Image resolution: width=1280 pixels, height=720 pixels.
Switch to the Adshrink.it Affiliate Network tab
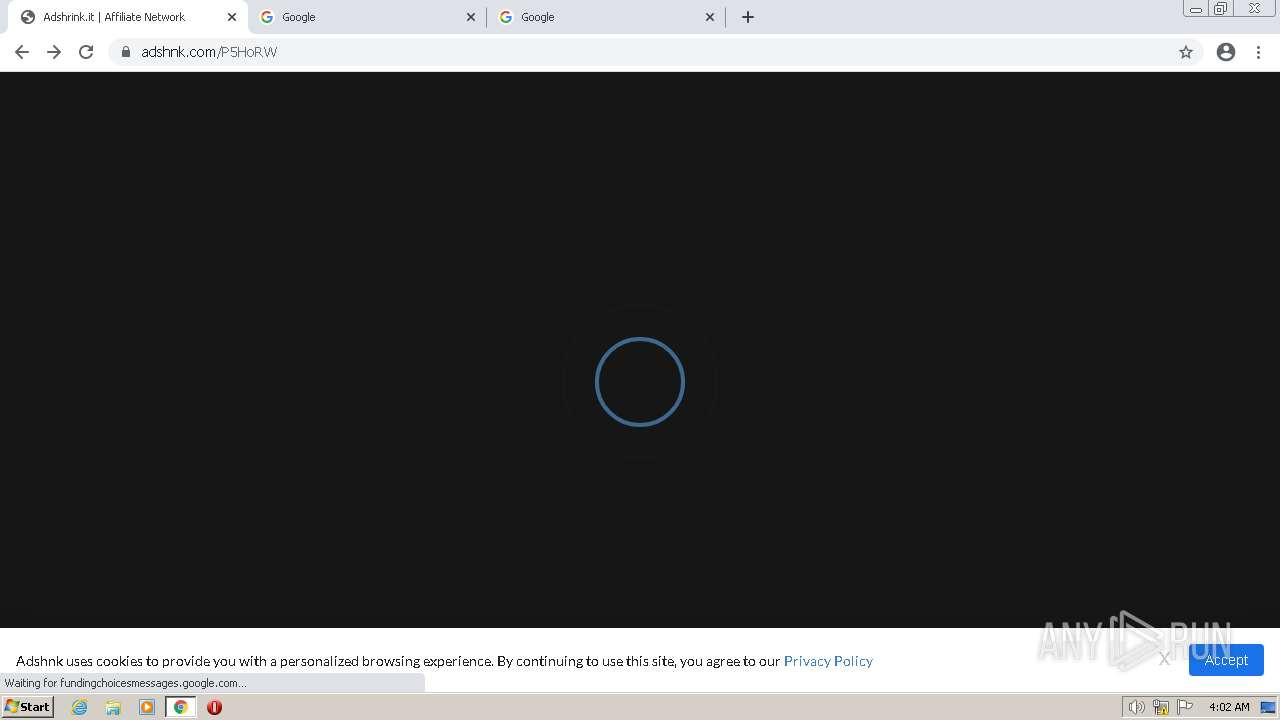coord(128,17)
